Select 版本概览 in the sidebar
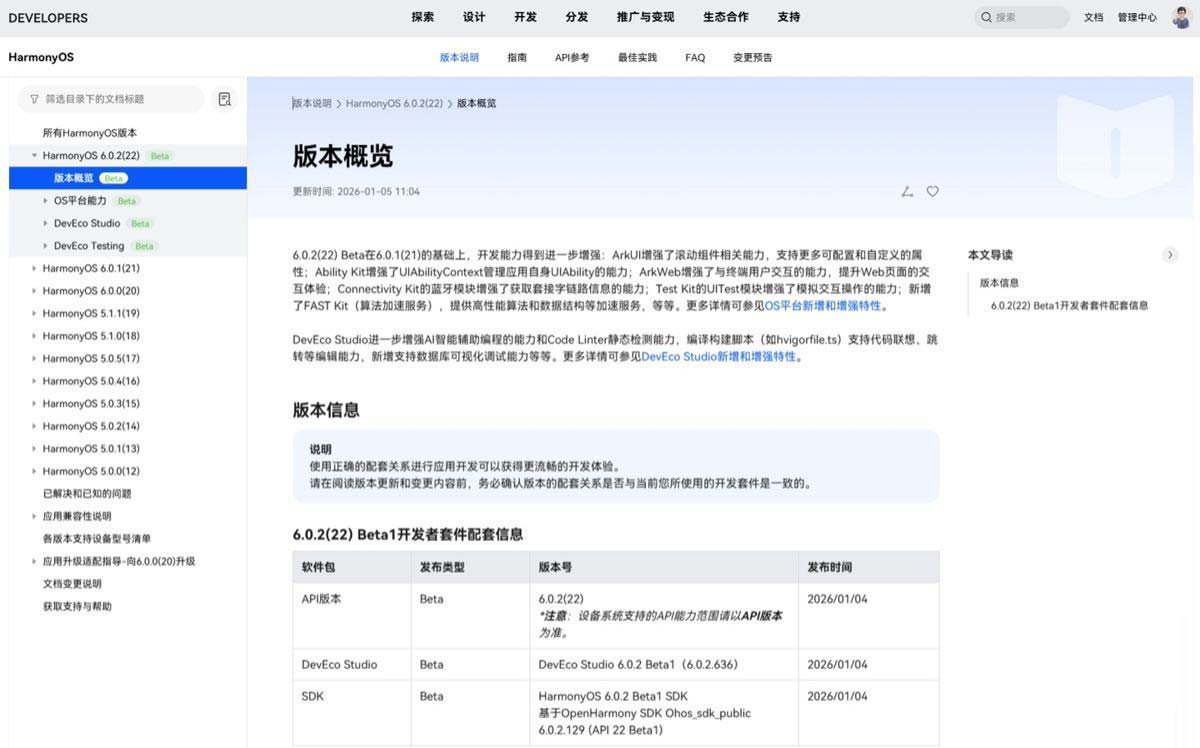Image resolution: width=1200 pixels, height=748 pixels. [x=128, y=178]
